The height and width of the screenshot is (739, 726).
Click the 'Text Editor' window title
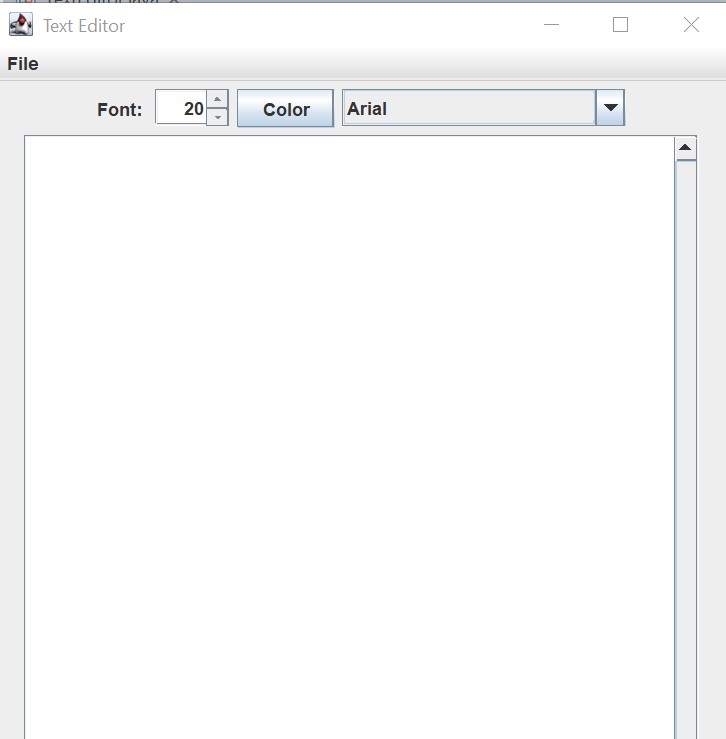[84, 26]
